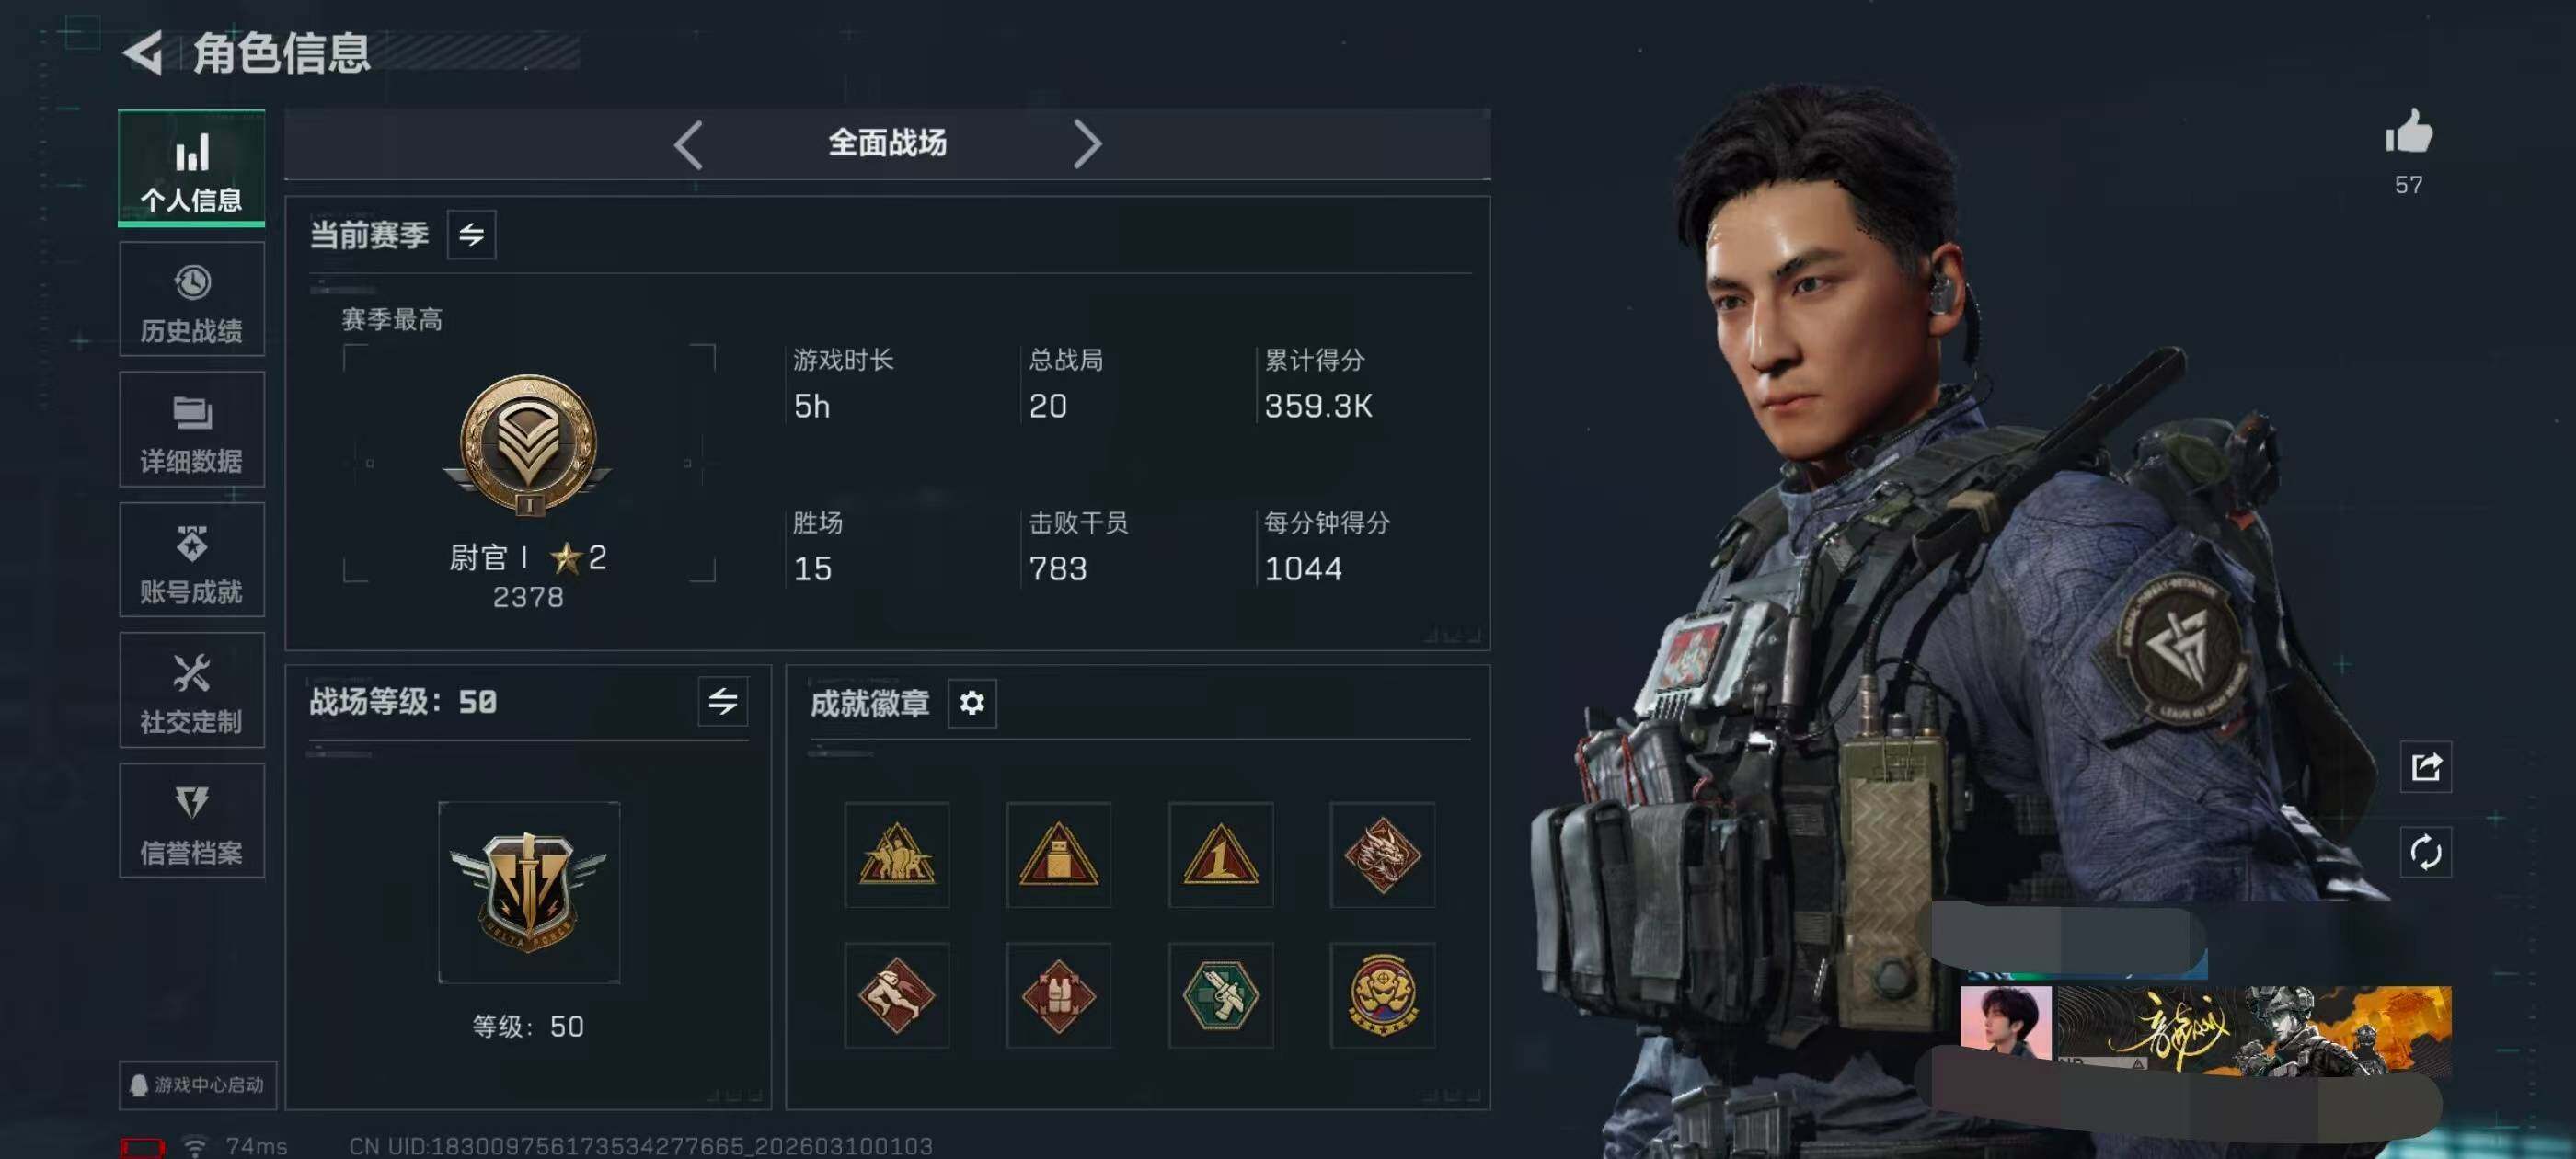2576x1159 pixels.
Task: Open the 历史战绩 tab
Action: [x=192, y=299]
